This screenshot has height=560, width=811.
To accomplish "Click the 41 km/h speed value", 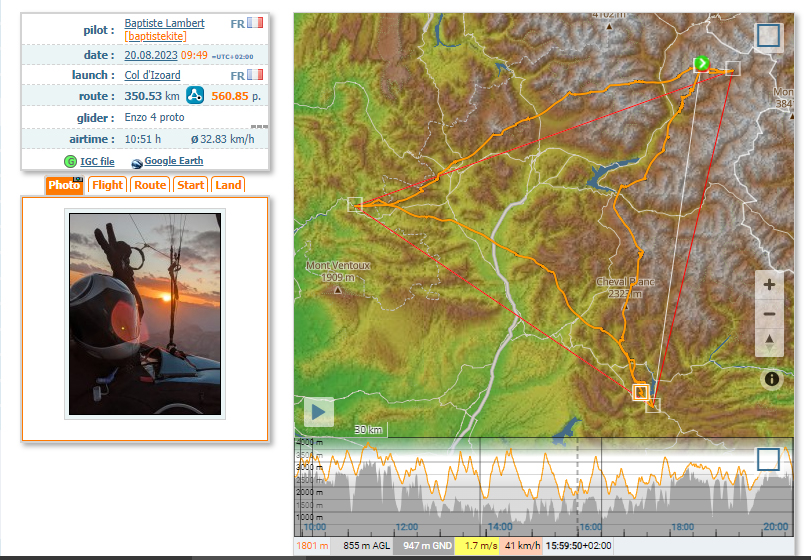I will point(522,546).
